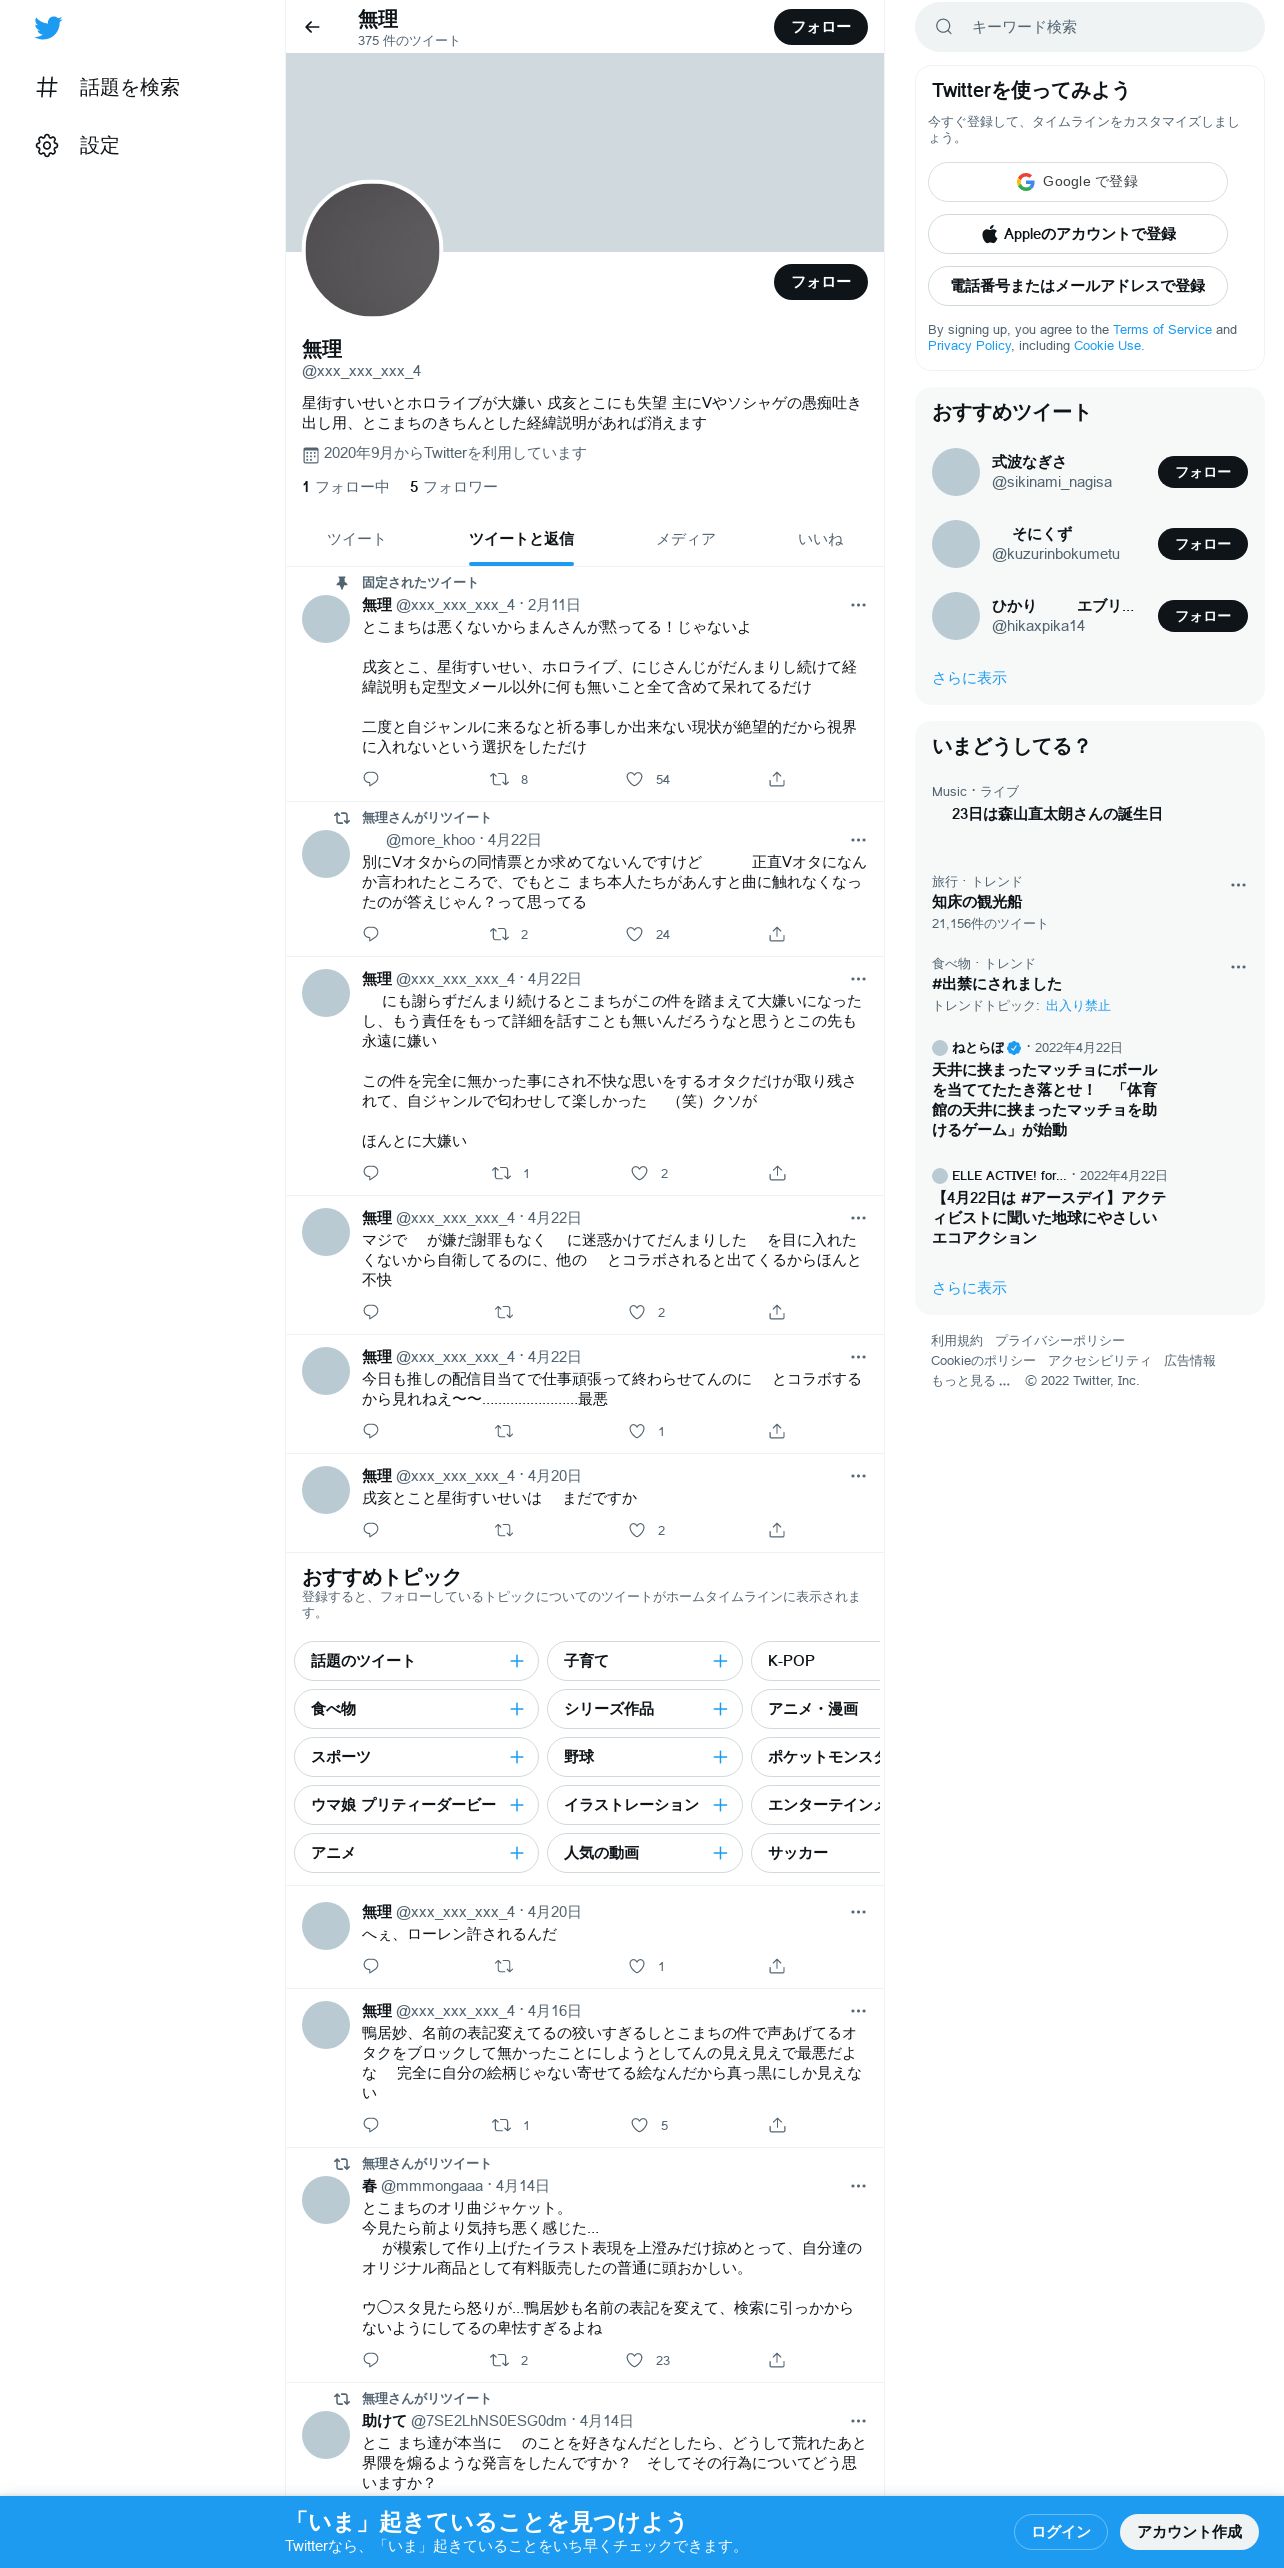Switch to the ツイート tab
The width and height of the screenshot is (1284, 2568).
(x=356, y=540)
